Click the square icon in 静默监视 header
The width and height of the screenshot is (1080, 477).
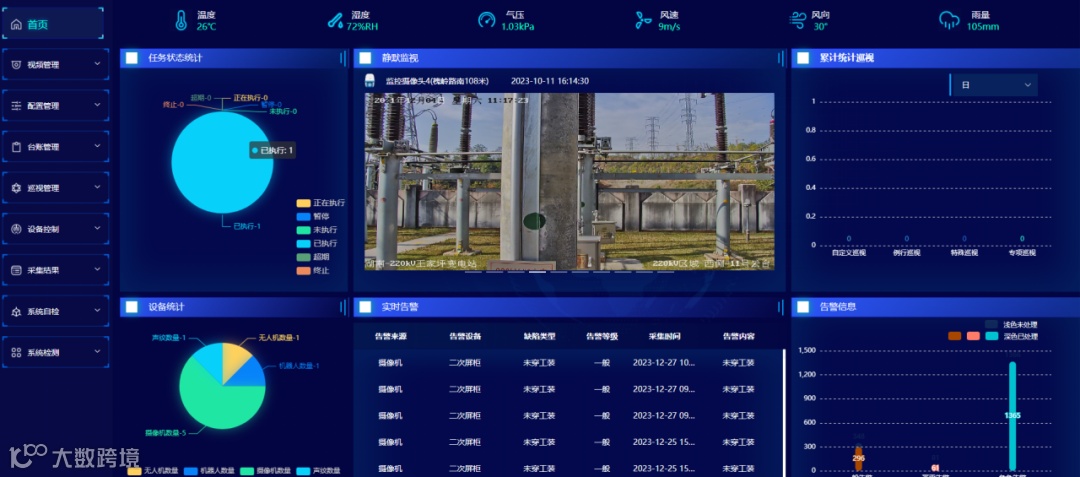(365, 59)
